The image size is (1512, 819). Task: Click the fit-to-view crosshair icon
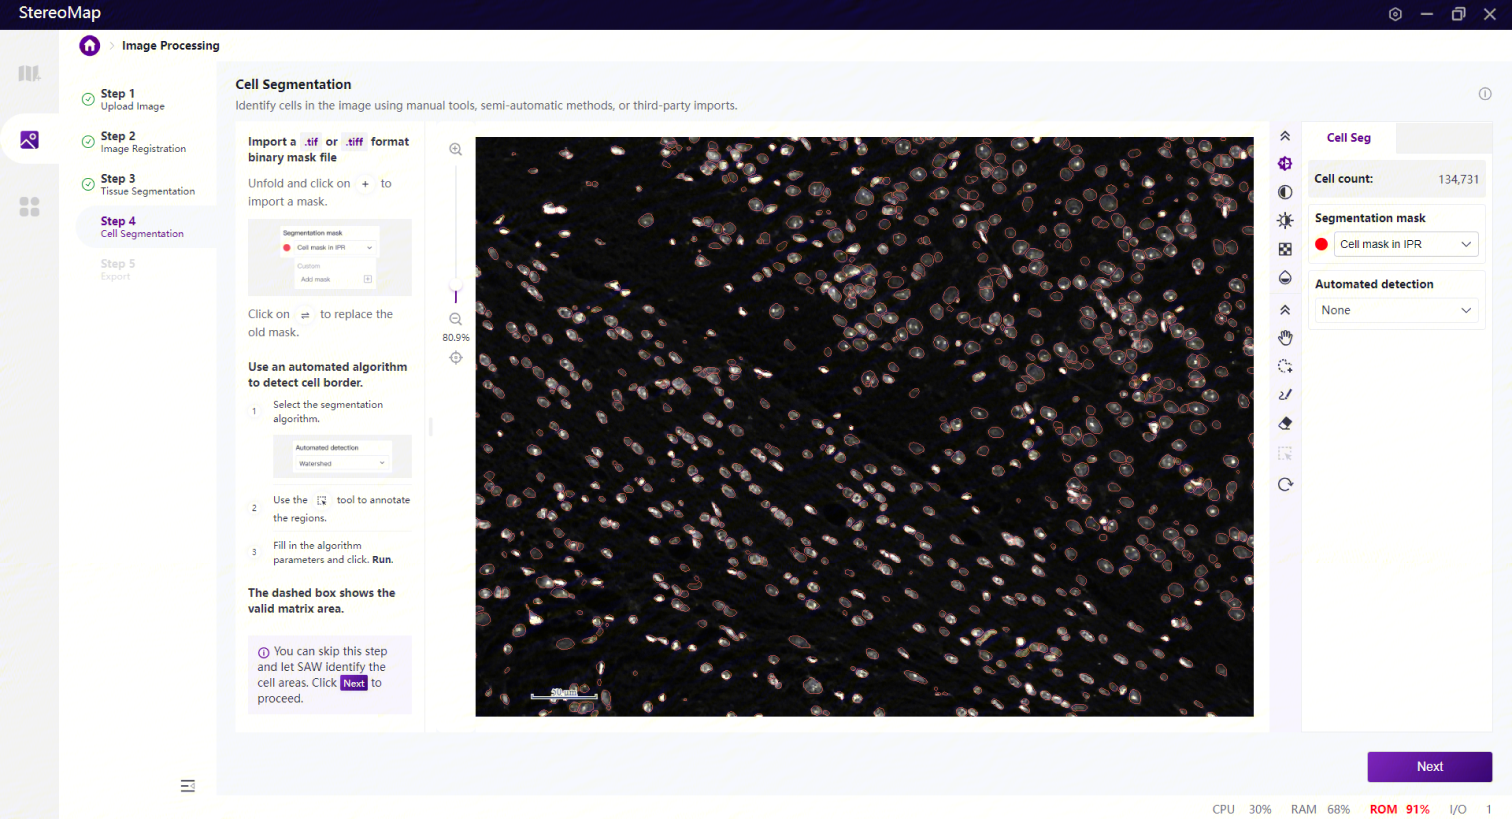point(455,358)
